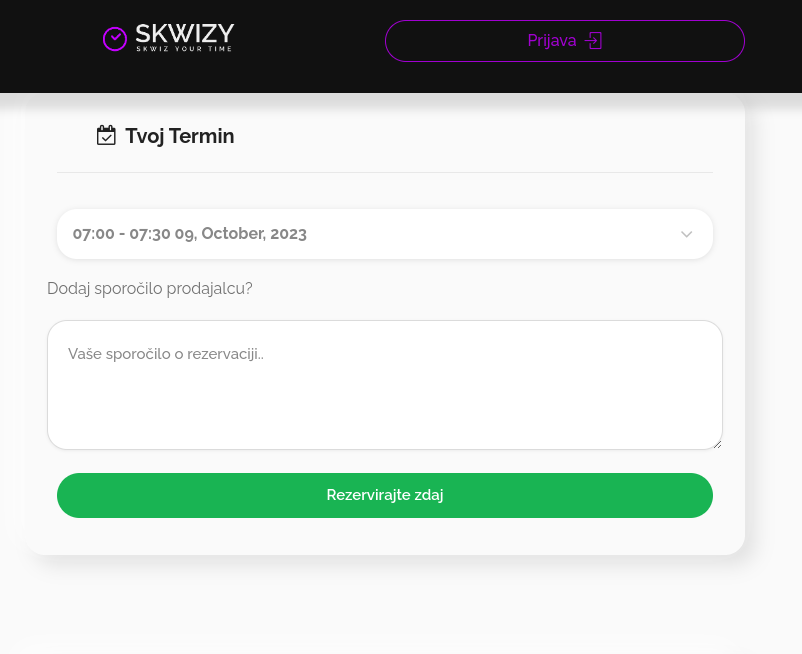Expand the time slot chevron arrow
The height and width of the screenshot is (654, 802).
click(686, 234)
